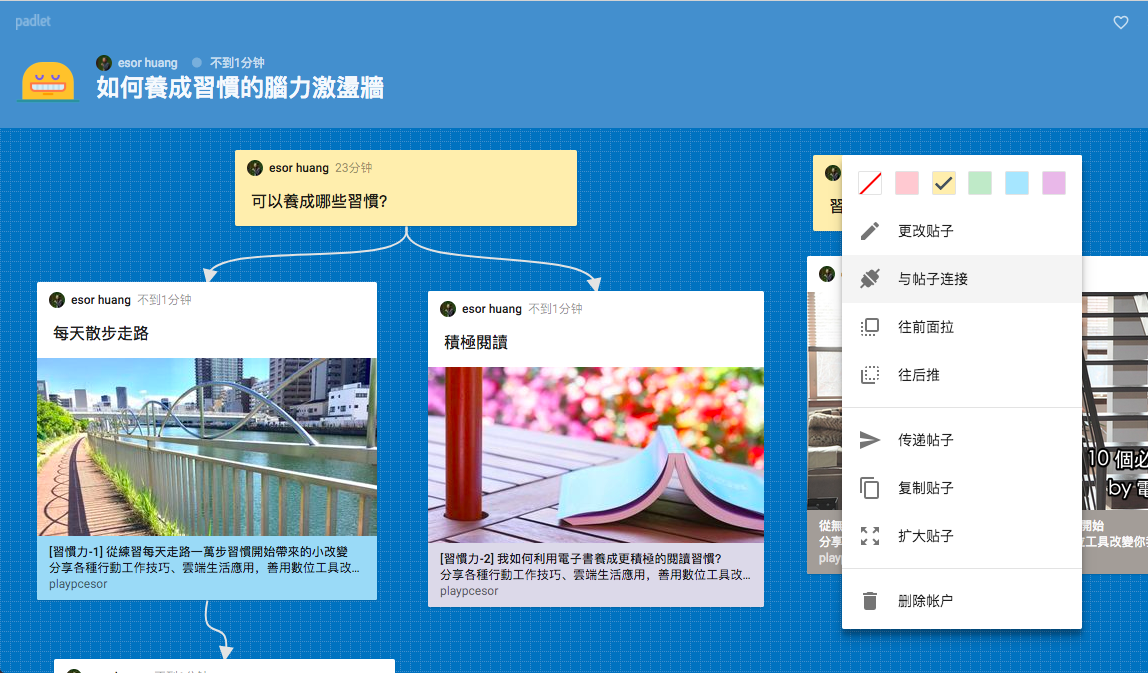The width and height of the screenshot is (1148, 673).
Task: Click the yellow emoji wall icon
Action: 48,81
